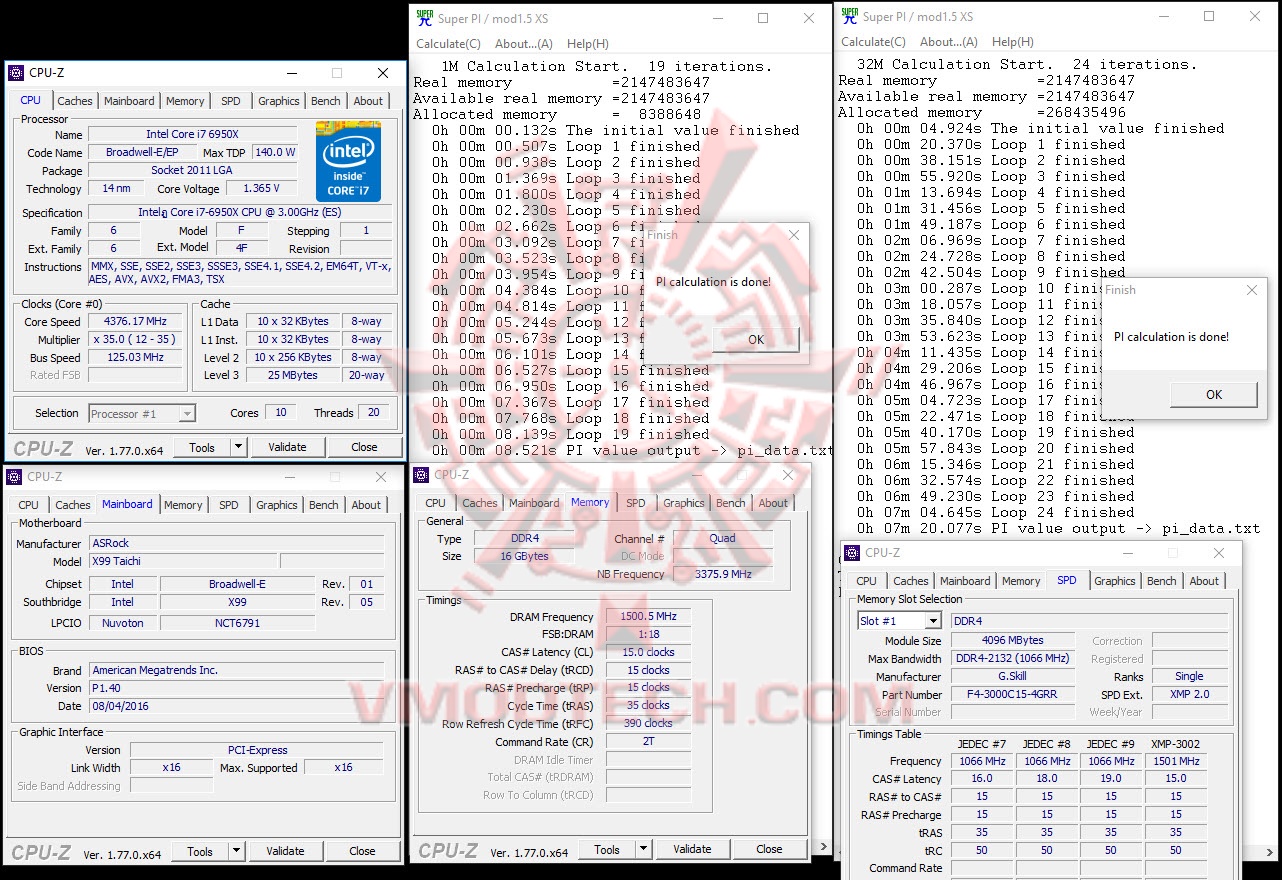Click OK in 32M PI calculation dialog
This screenshot has width=1282, height=880.
pos(1214,394)
